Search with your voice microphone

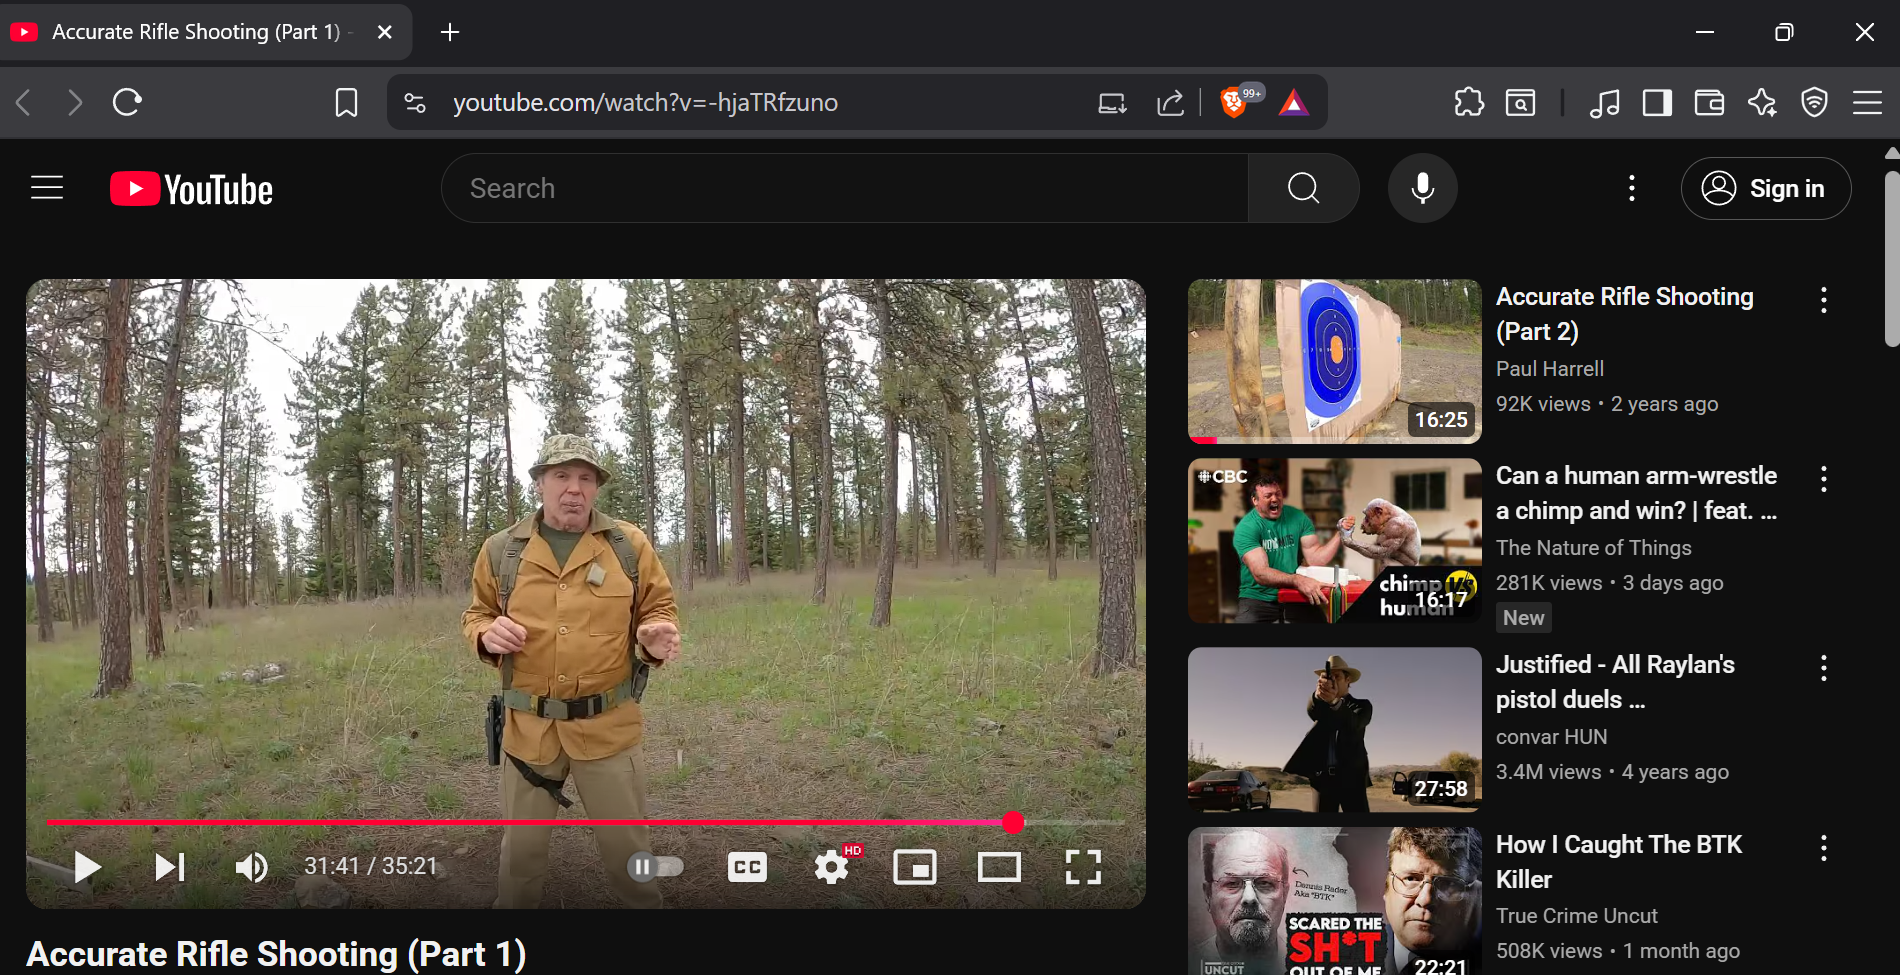(x=1423, y=188)
